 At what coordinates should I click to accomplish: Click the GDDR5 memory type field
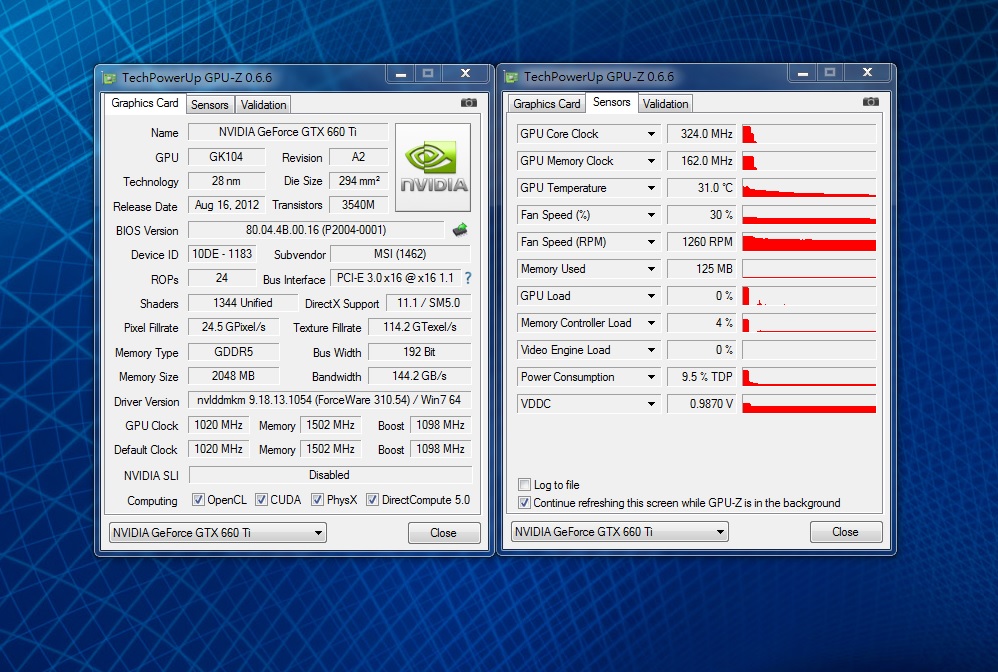234,351
